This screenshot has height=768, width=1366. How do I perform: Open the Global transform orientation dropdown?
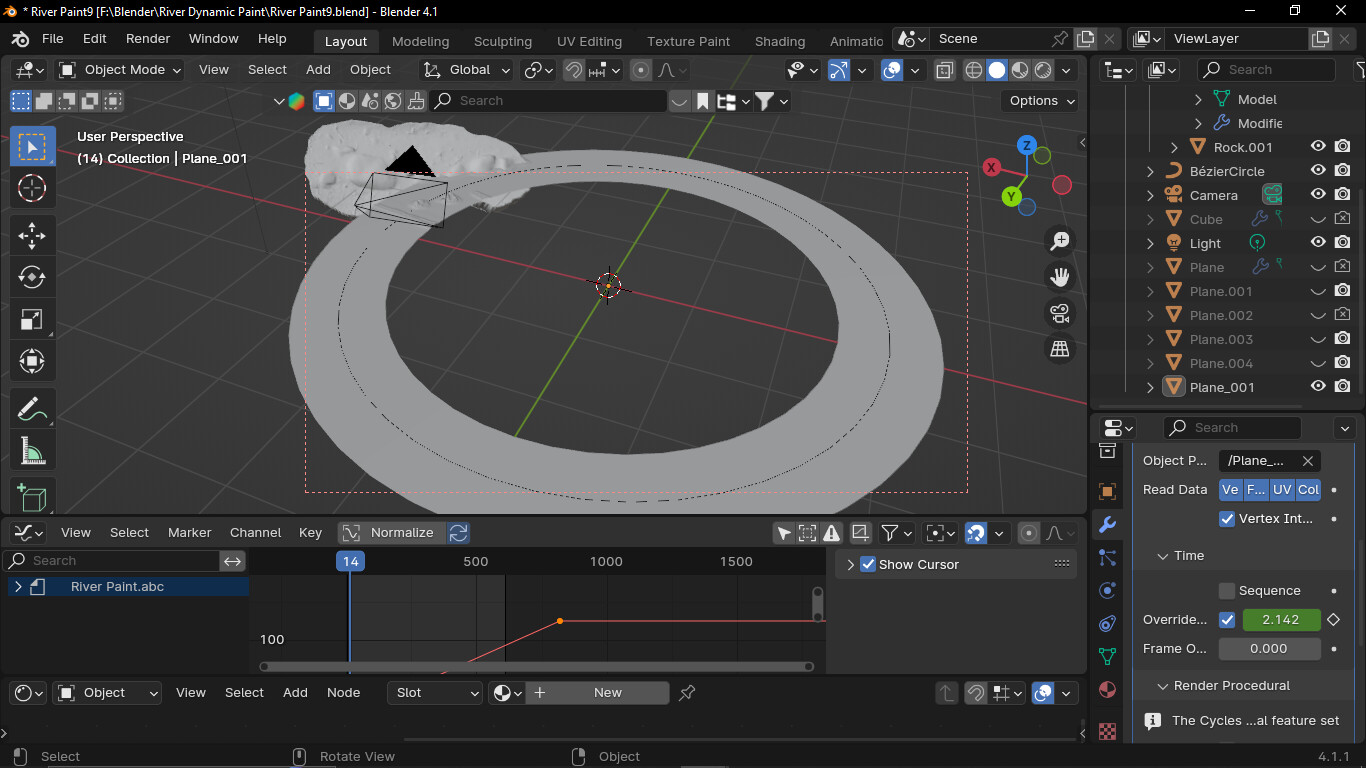[x=467, y=70]
